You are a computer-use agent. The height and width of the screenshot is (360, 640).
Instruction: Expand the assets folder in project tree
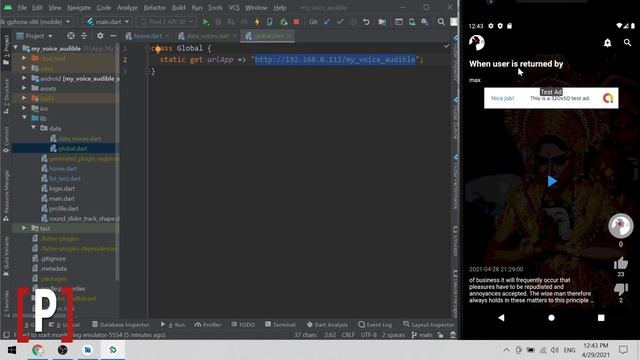tap(24, 88)
